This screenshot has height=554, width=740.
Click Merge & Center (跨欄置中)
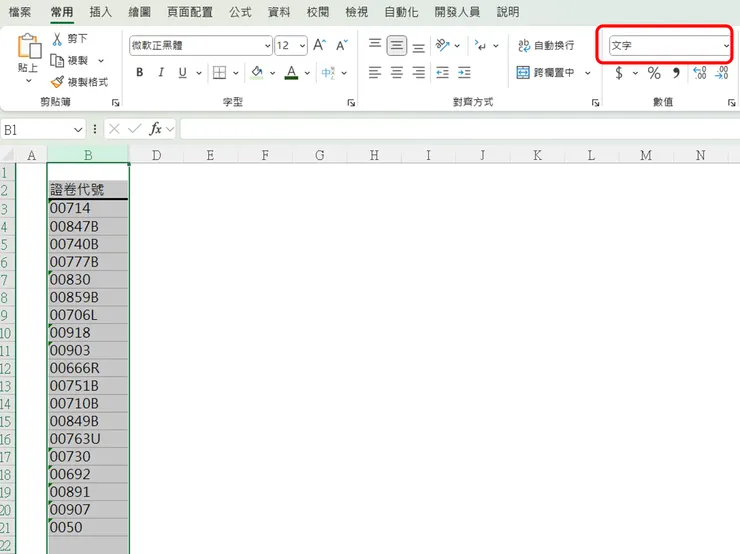tap(546, 73)
